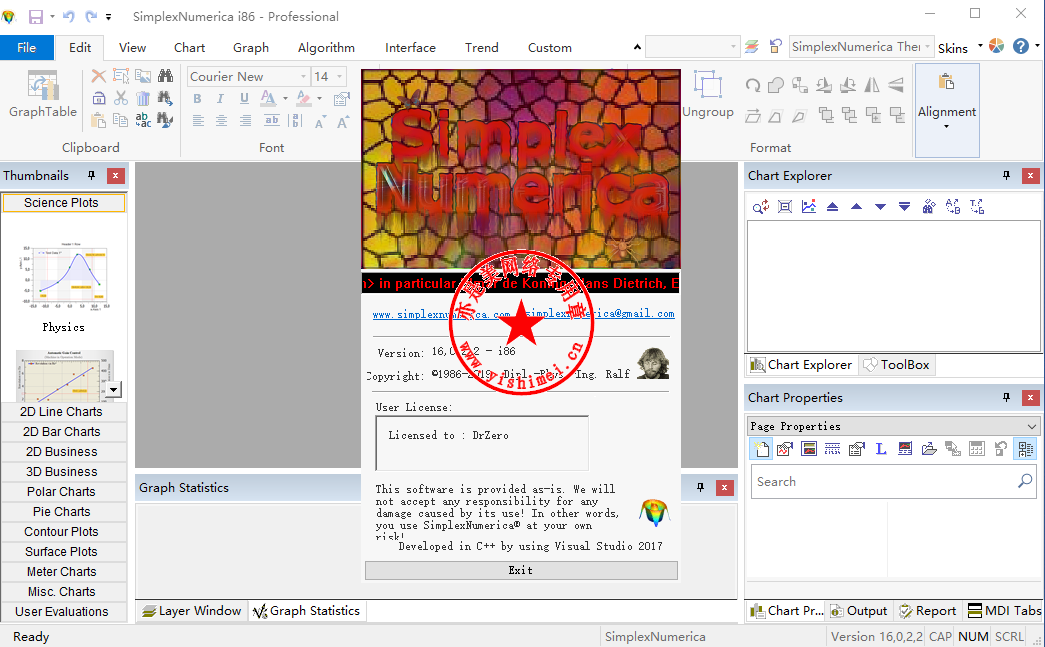Click the Ungroup button in Format group
1045x647 pixels.
click(x=708, y=95)
